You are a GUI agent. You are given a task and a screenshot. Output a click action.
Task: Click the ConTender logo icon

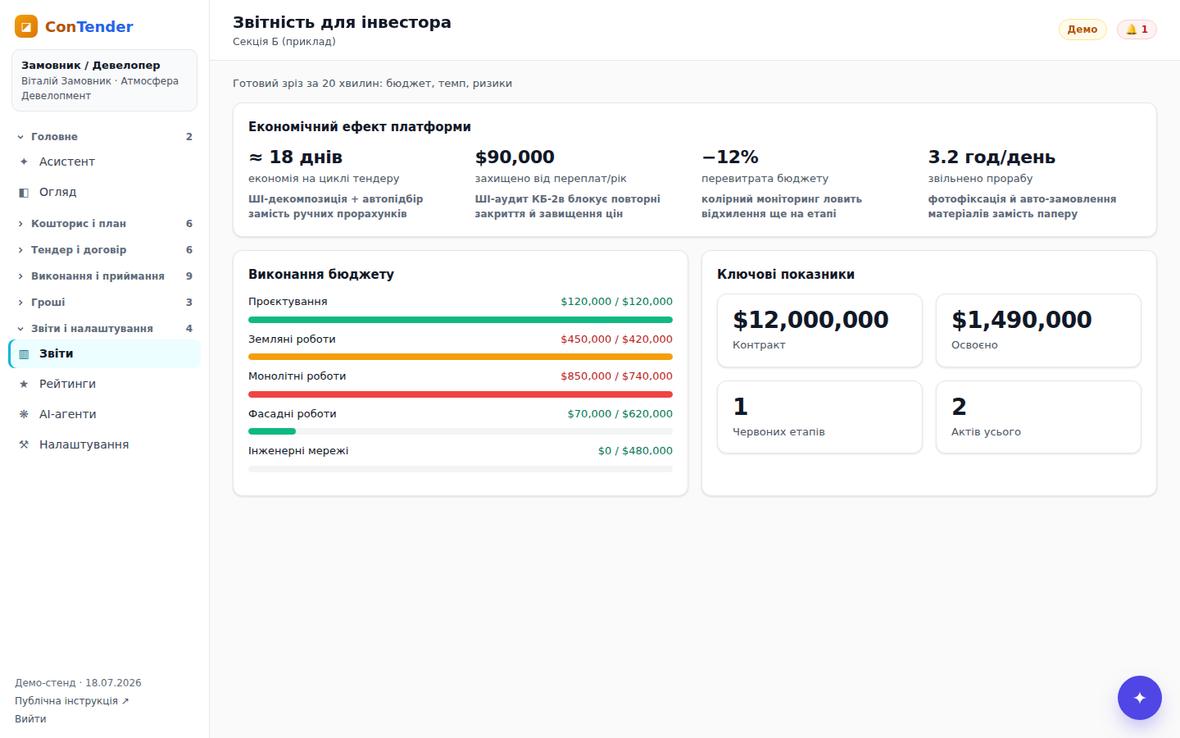[x=26, y=26]
